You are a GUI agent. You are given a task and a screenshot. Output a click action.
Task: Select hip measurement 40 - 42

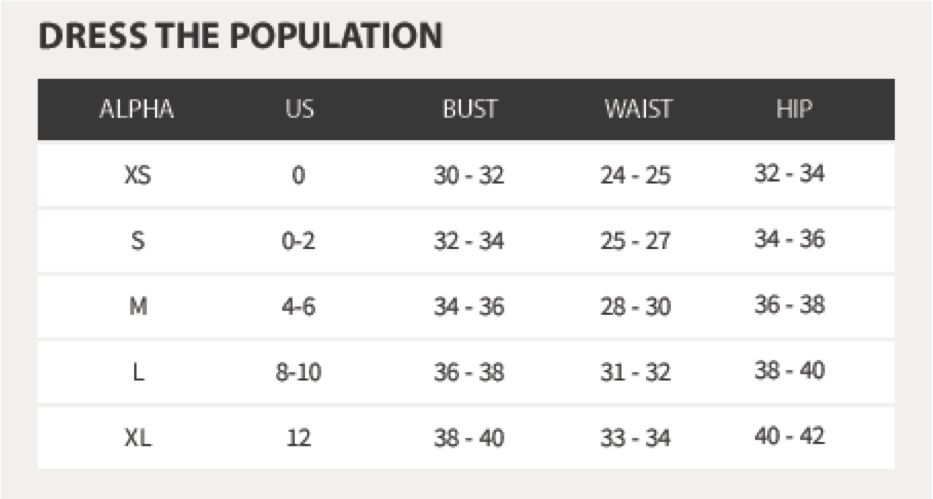coord(789,436)
